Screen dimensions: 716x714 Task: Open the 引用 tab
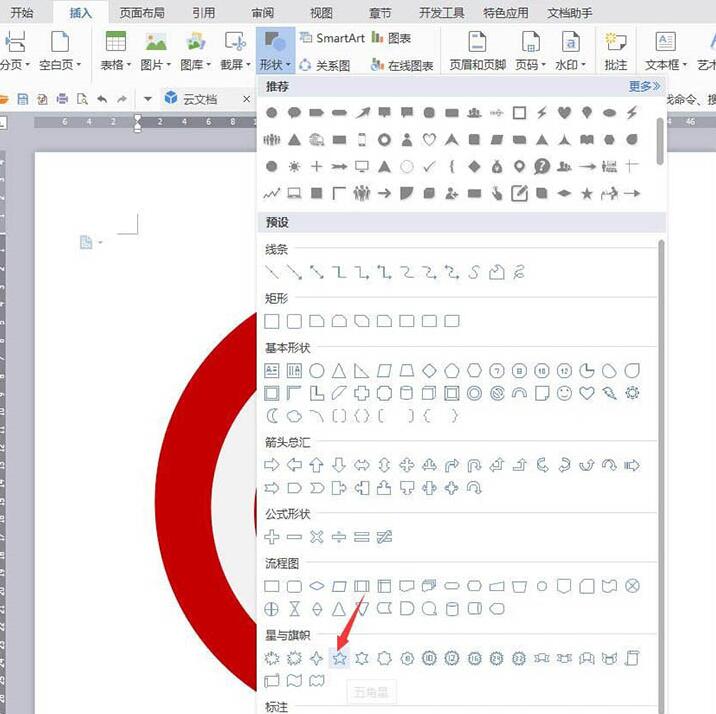click(x=204, y=12)
